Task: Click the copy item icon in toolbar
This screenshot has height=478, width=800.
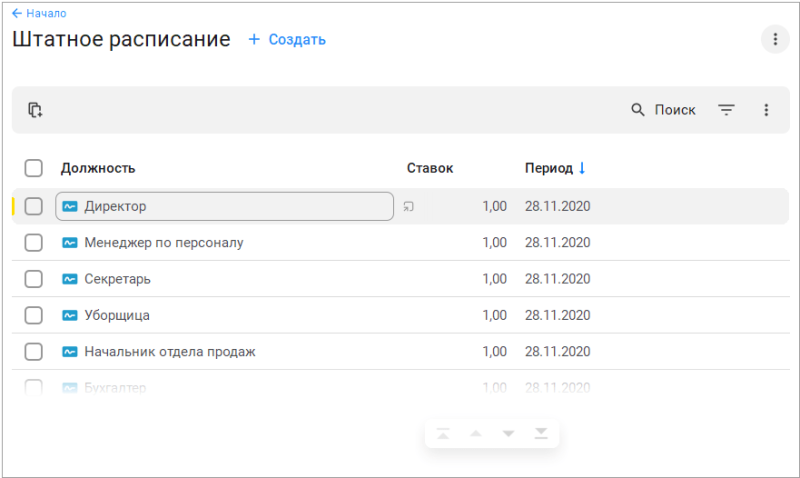Action: pos(35,110)
